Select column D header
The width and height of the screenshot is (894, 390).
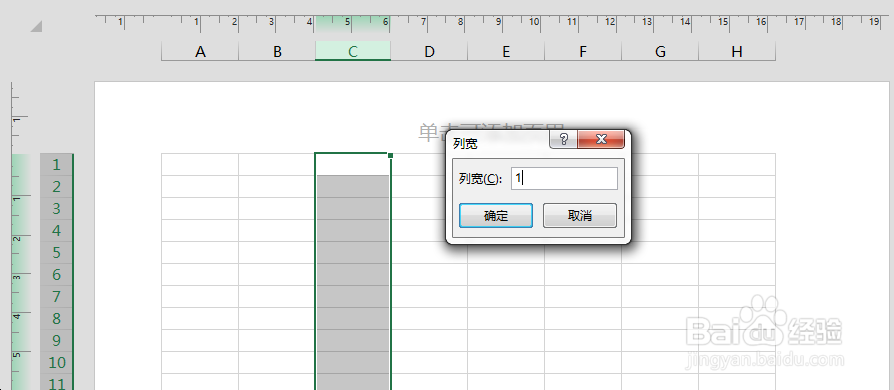pos(429,51)
